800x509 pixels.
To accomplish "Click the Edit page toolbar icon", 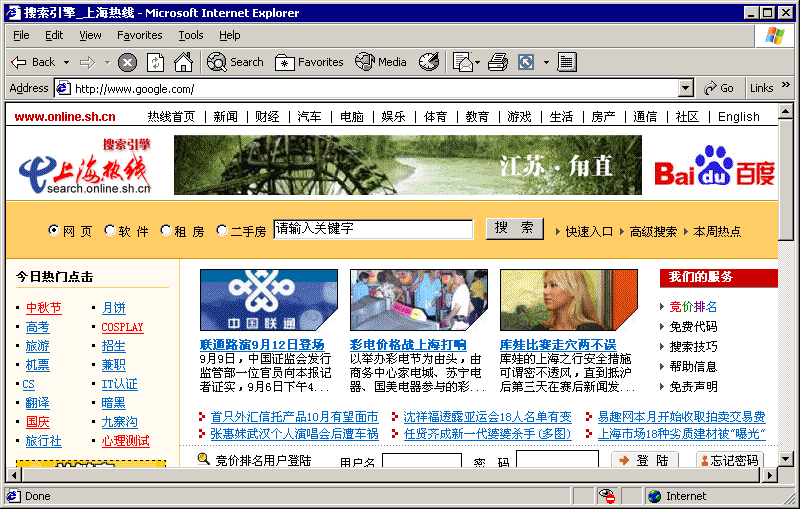I will 526,62.
